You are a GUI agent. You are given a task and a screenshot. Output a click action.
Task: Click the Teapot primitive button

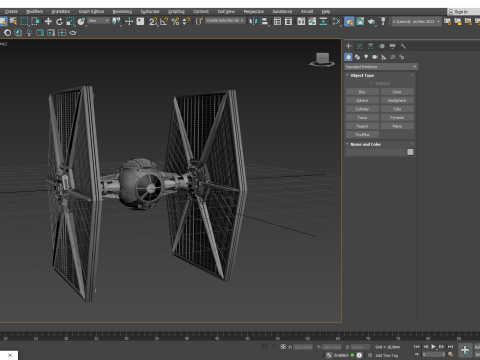(x=362, y=126)
